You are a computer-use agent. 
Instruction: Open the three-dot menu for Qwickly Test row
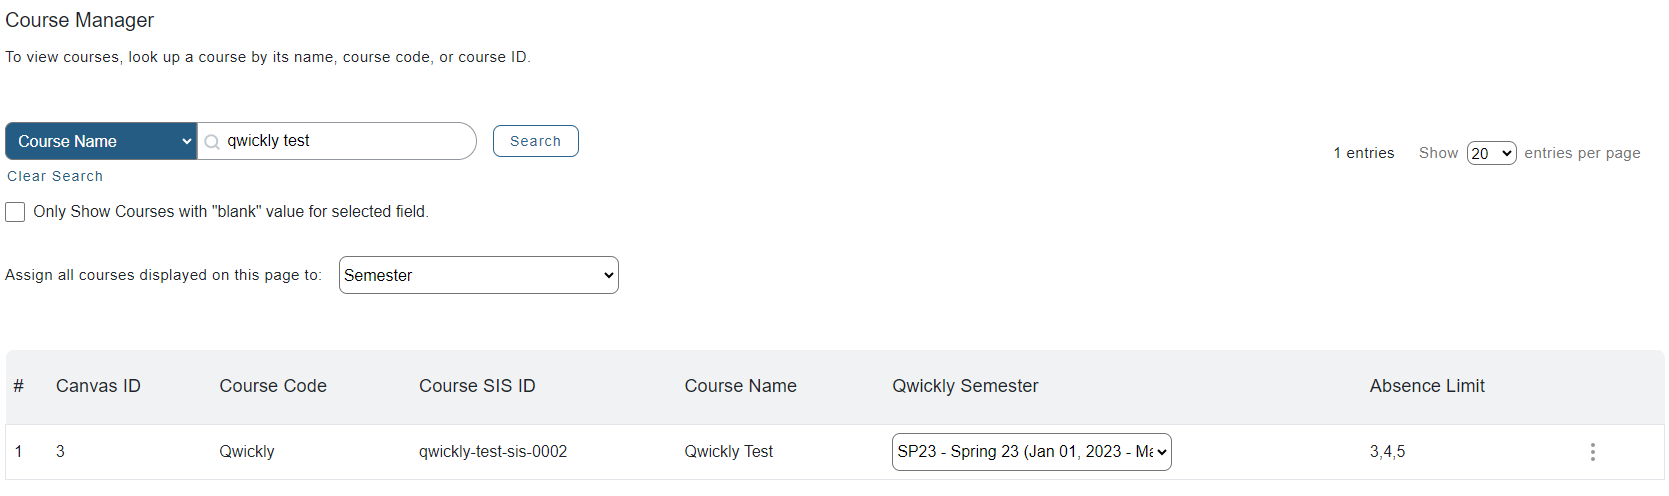[1592, 452]
